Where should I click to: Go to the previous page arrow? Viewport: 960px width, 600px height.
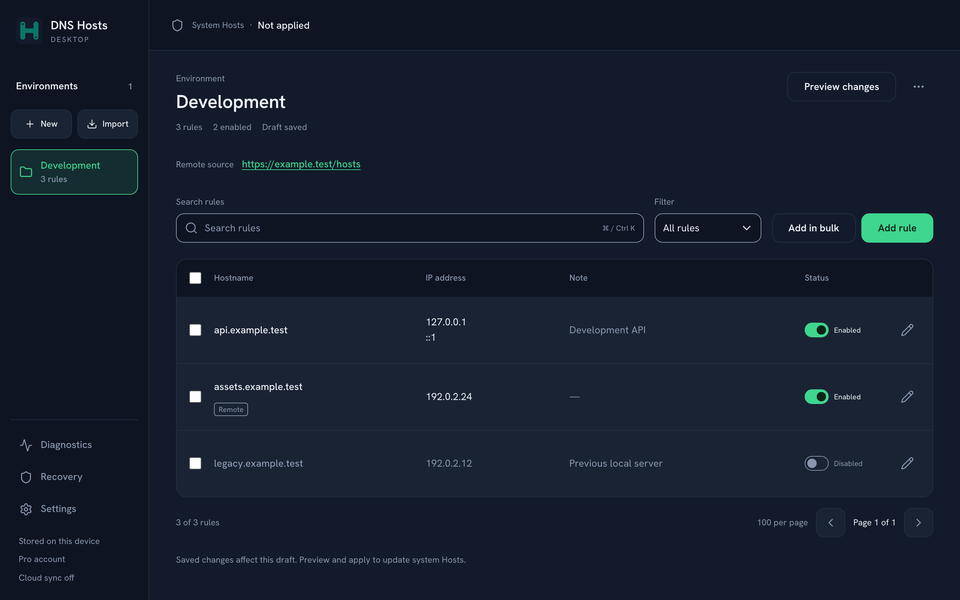pyautogui.click(x=831, y=523)
